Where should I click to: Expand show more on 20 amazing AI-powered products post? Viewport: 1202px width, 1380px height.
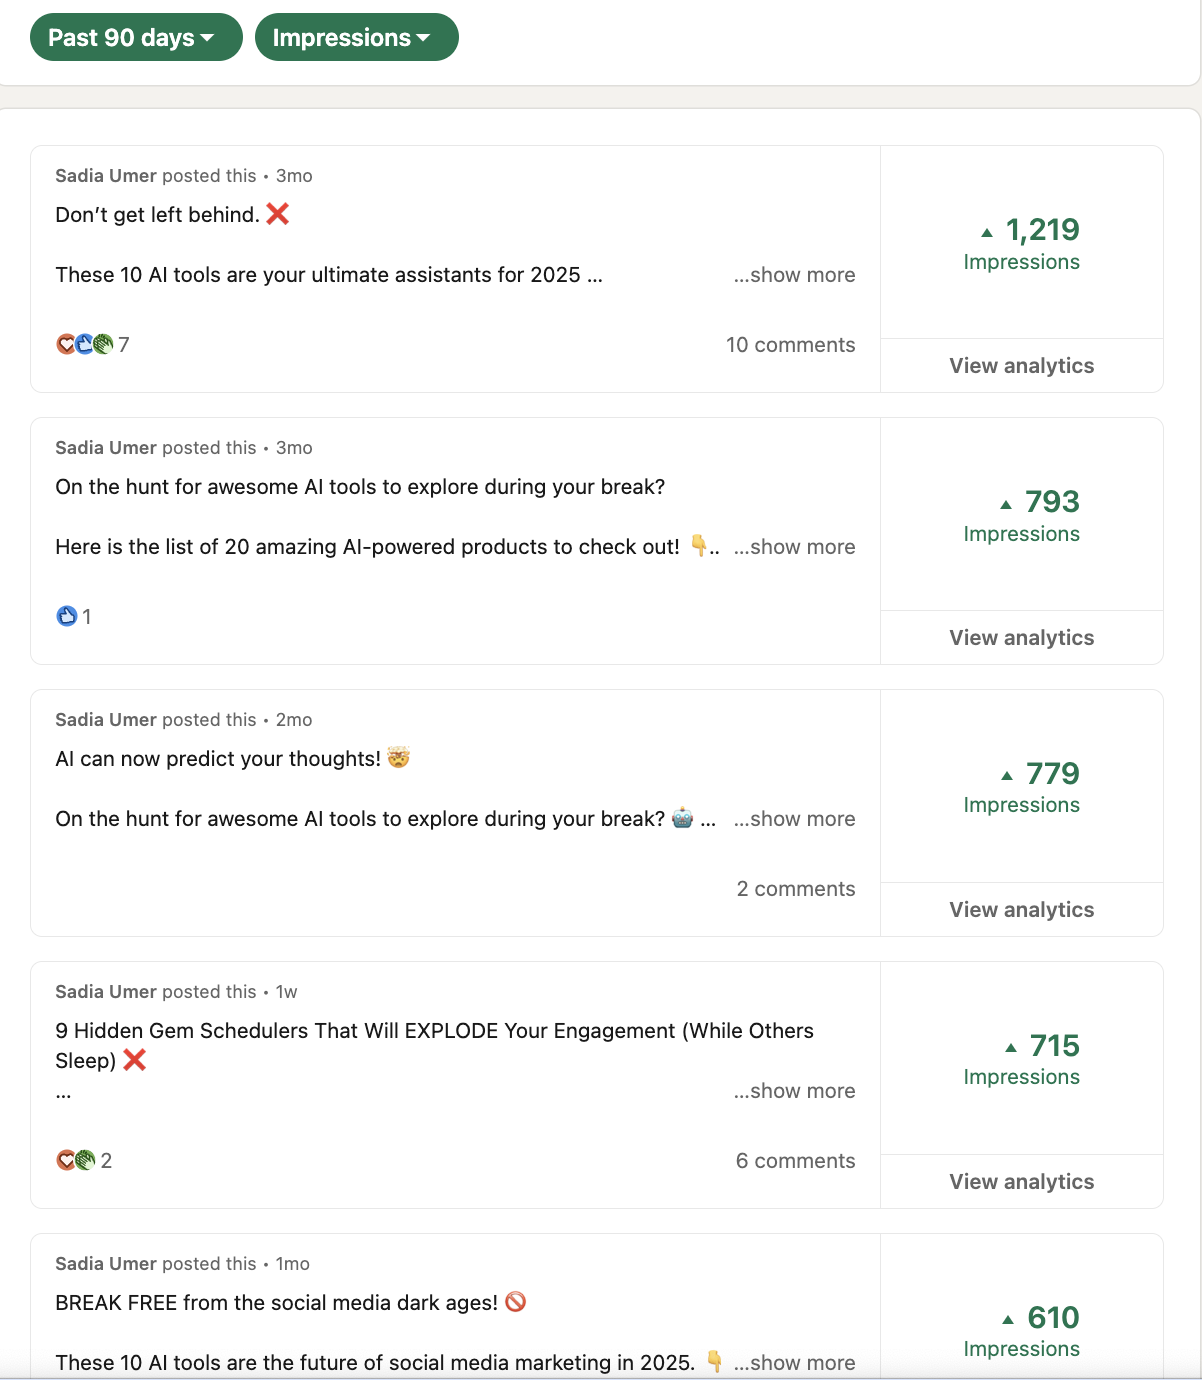point(794,547)
